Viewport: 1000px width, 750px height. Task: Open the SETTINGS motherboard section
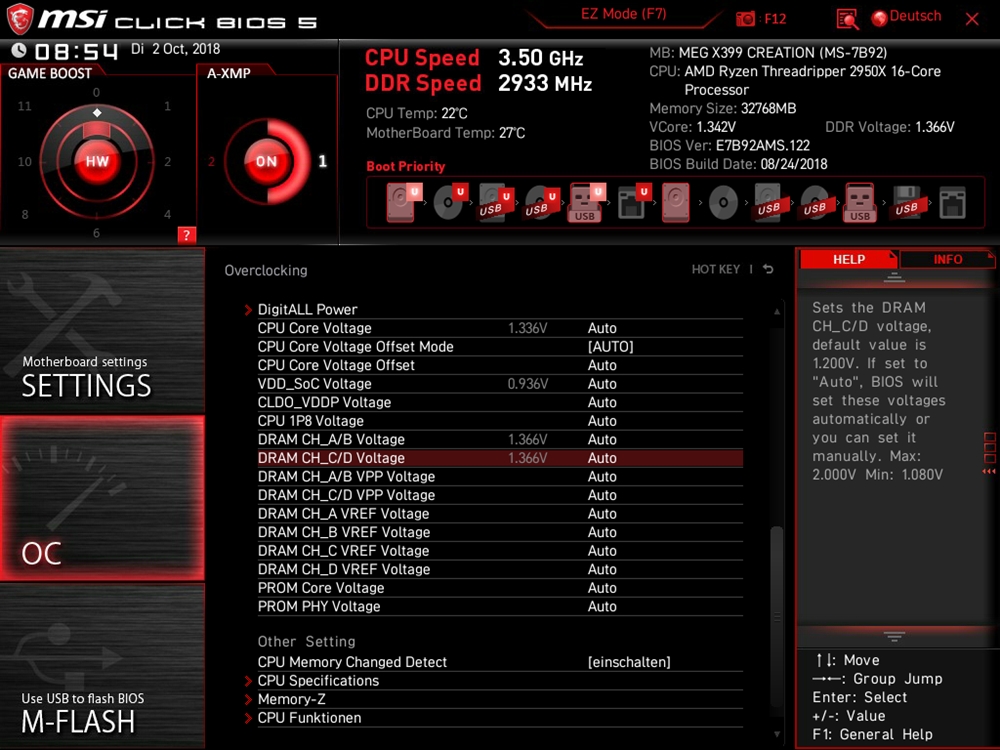pyautogui.click(x=102, y=330)
